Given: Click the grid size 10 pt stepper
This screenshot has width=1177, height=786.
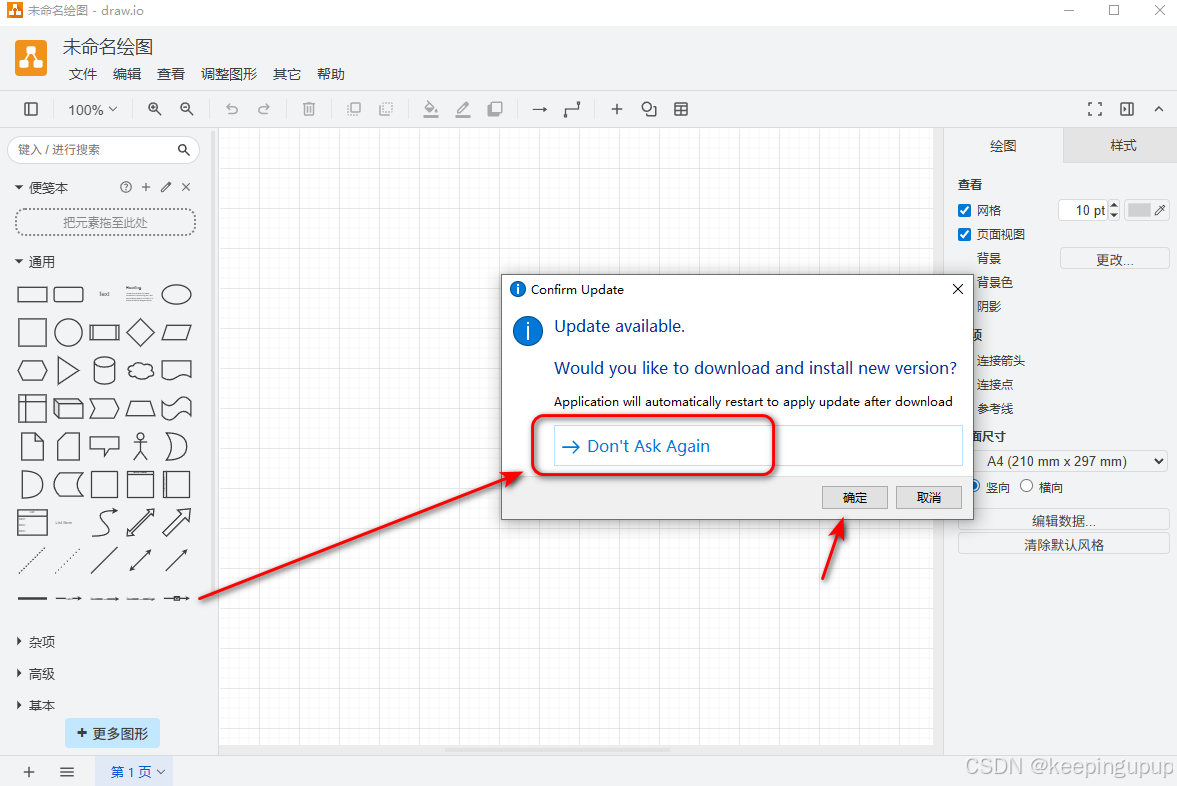Looking at the screenshot, I should coord(1114,210).
